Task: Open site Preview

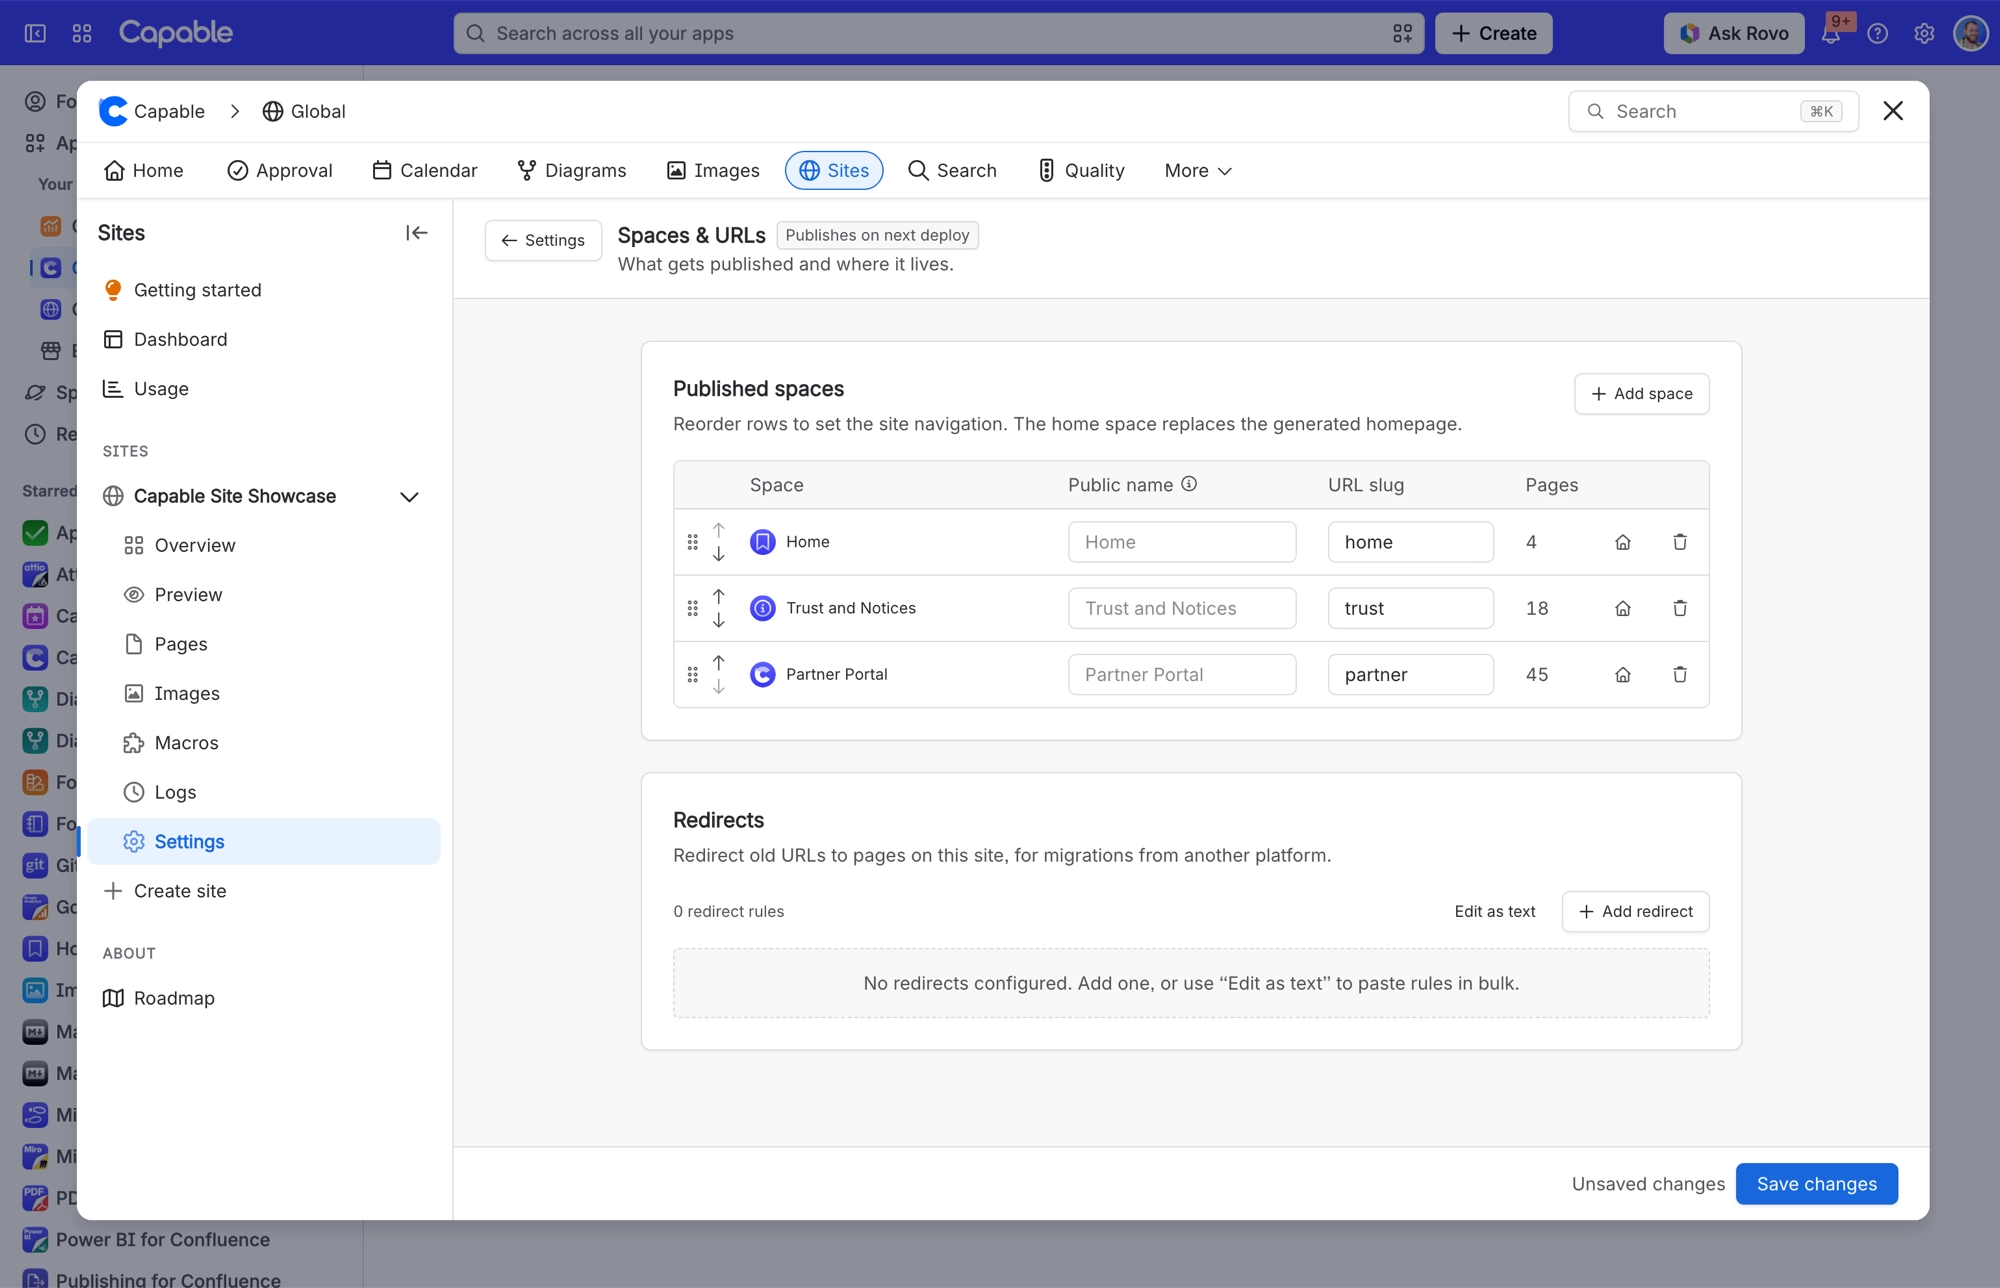Action: click(264, 595)
